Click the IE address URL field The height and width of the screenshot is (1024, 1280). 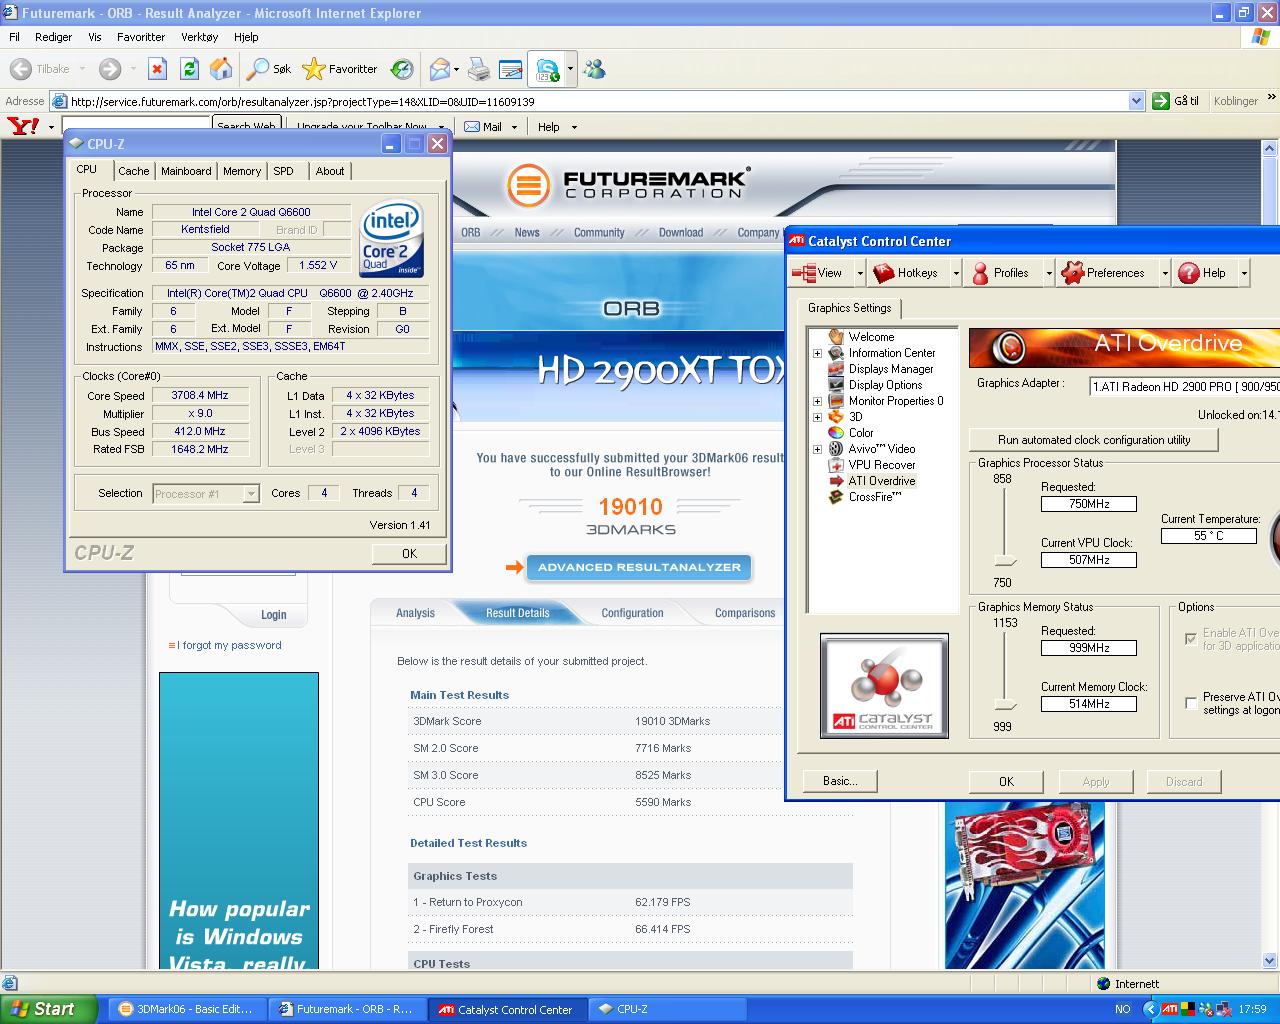pyautogui.click(x=597, y=101)
